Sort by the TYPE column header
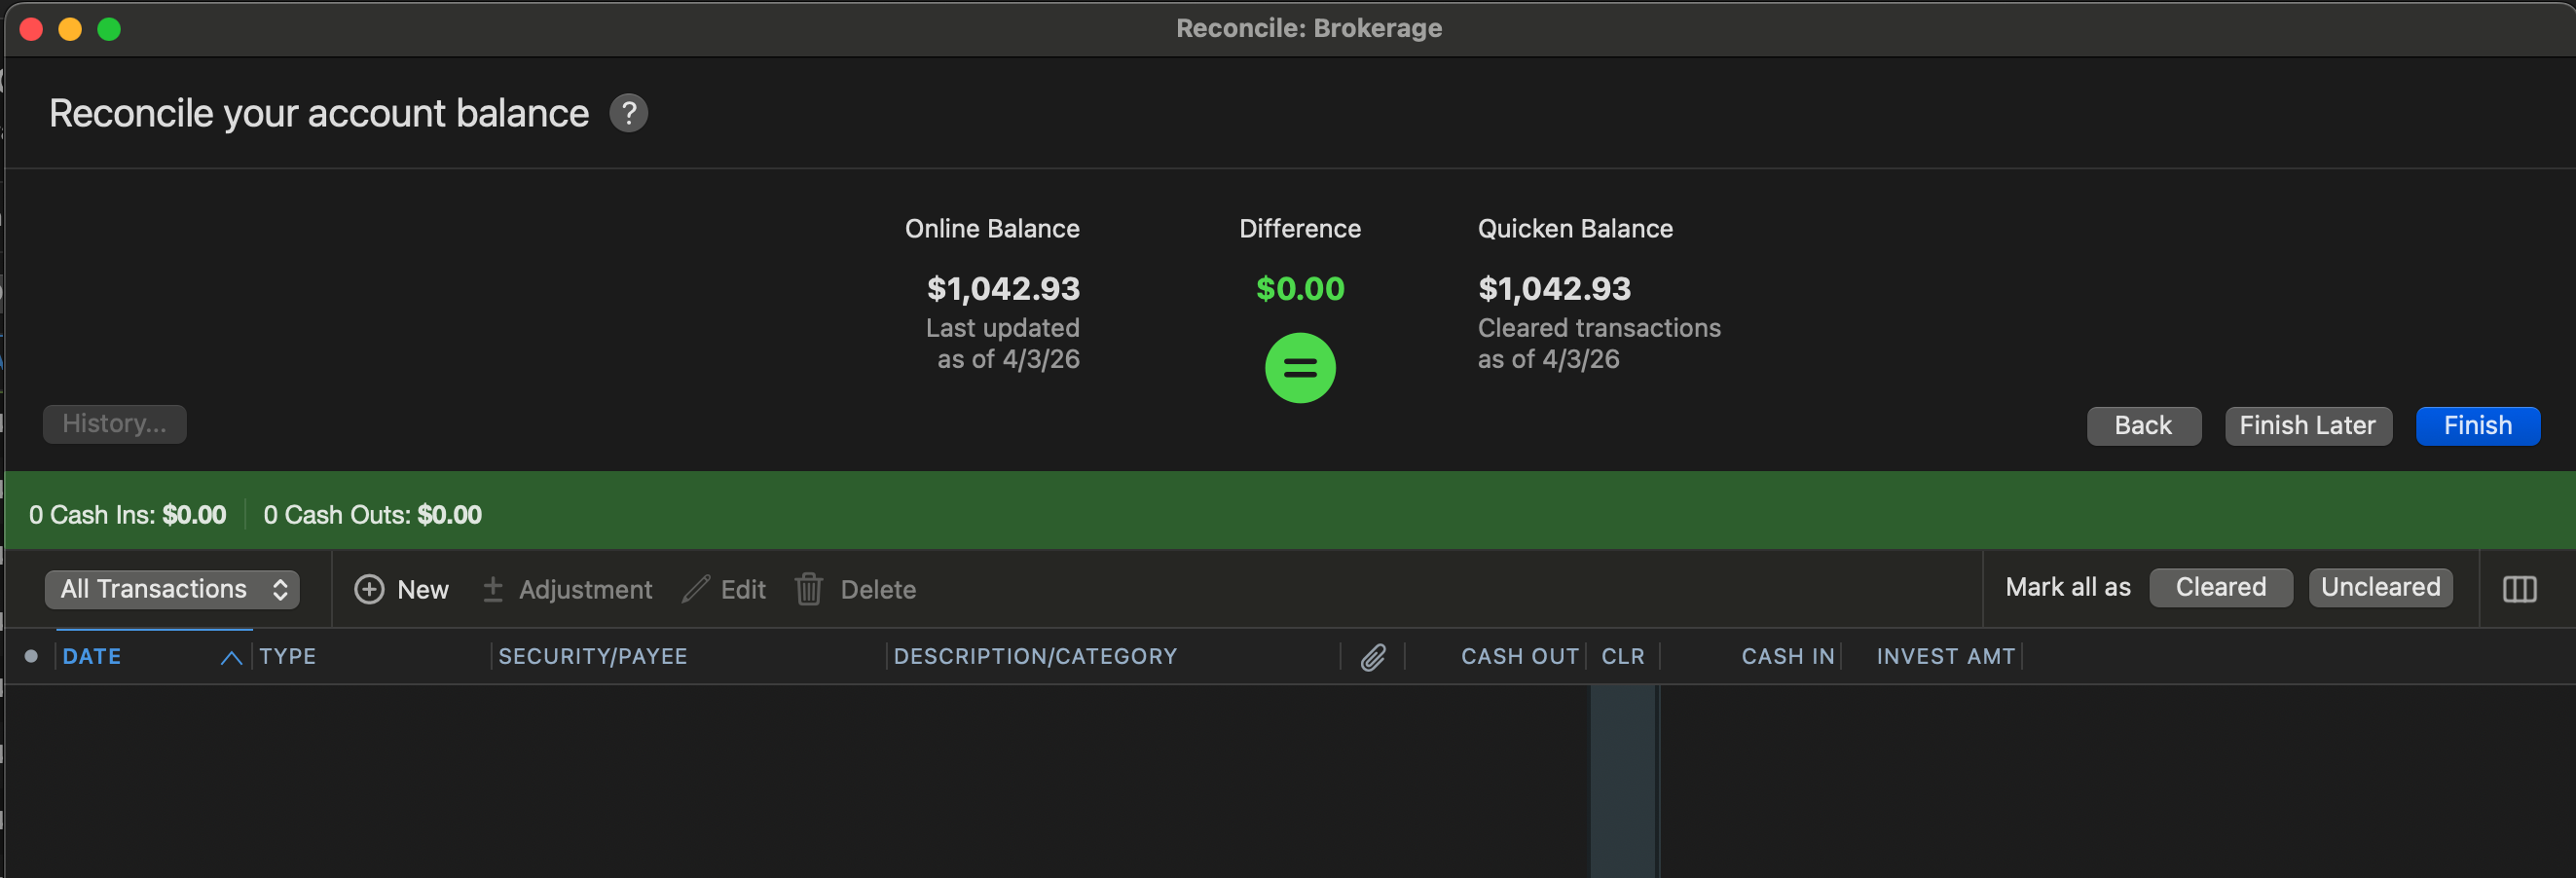The width and height of the screenshot is (2576, 878). (x=288, y=656)
